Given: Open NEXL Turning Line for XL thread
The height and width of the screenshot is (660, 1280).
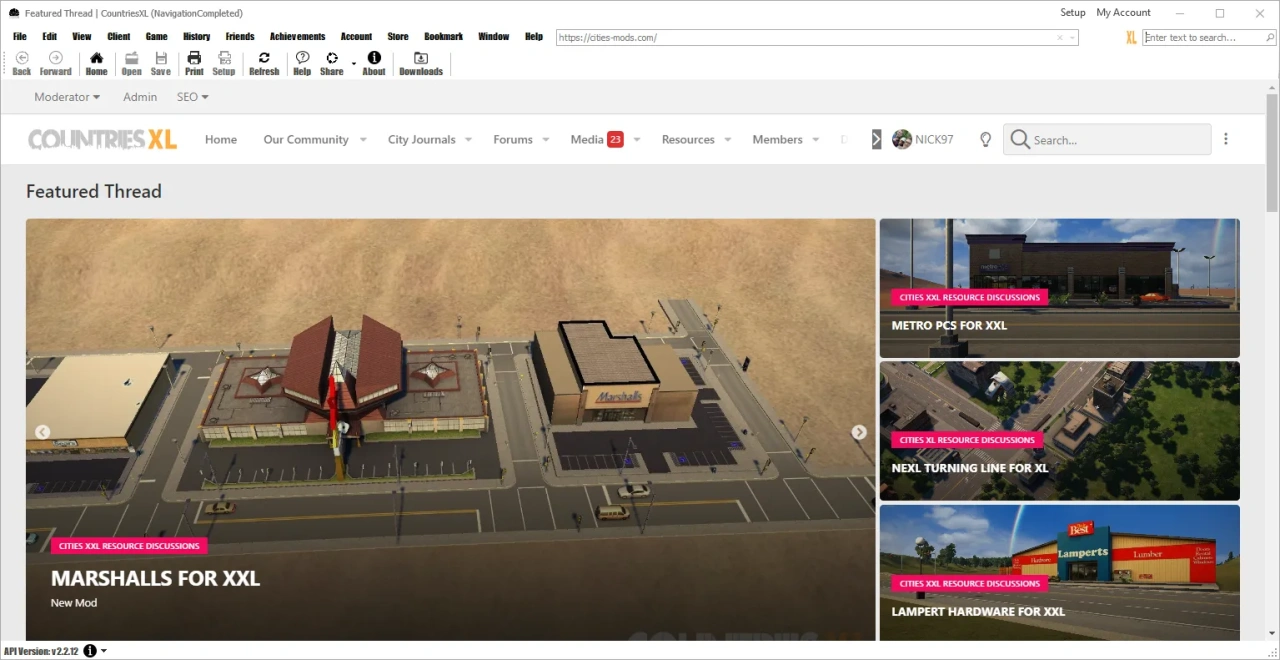Looking at the screenshot, I should [970, 468].
